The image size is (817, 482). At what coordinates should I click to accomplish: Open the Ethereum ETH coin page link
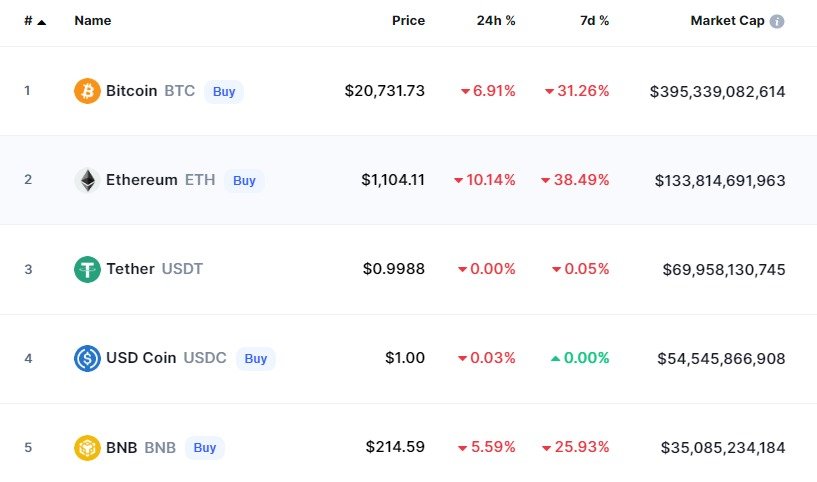click(160, 180)
